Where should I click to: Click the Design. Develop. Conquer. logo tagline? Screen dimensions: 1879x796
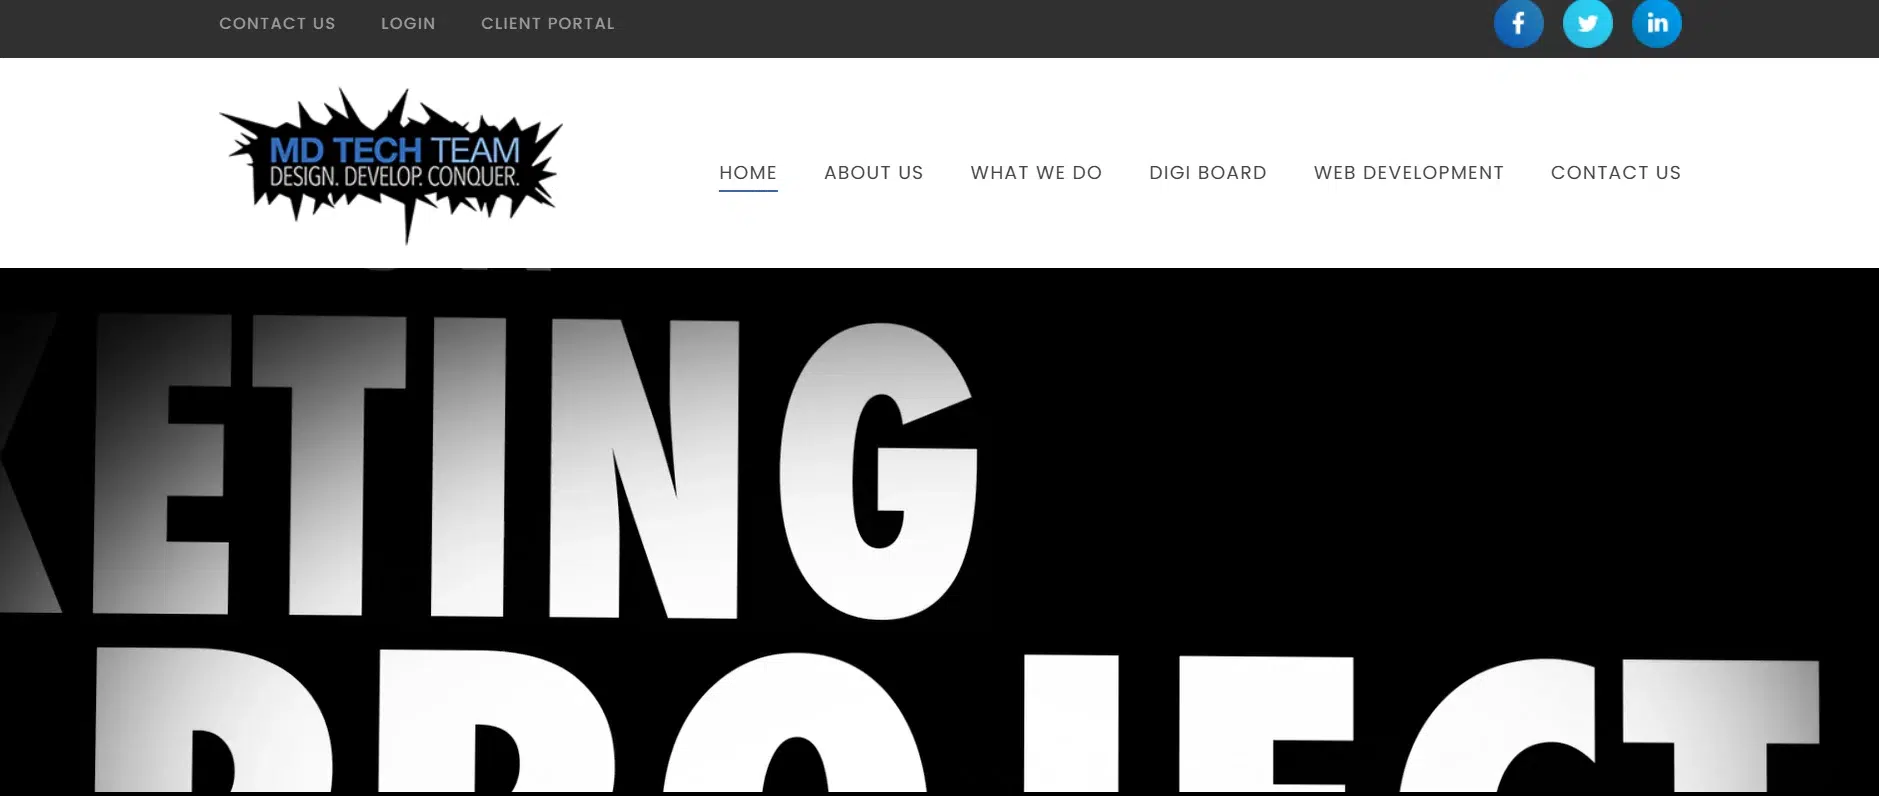[x=394, y=178]
